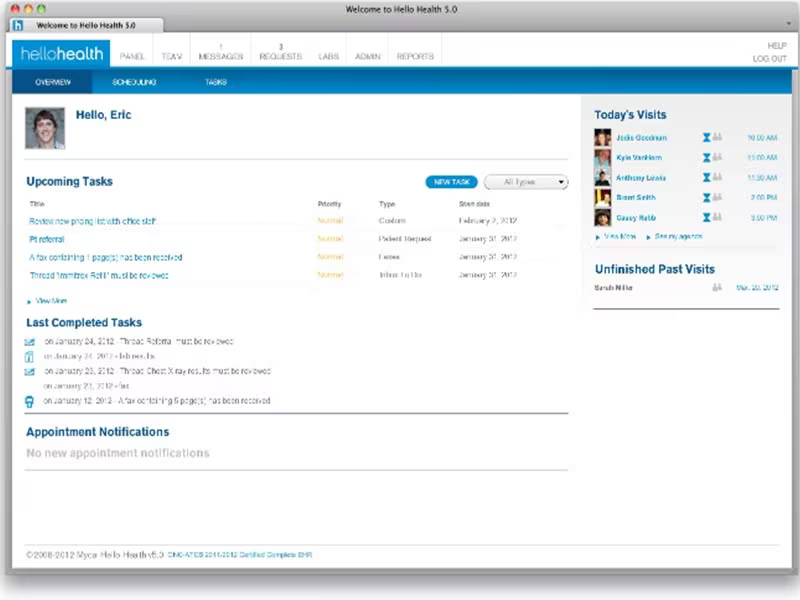The width and height of the screenshot is (800, 600).
Task: Click the Log Out link
Action: (x=769, y=59)
